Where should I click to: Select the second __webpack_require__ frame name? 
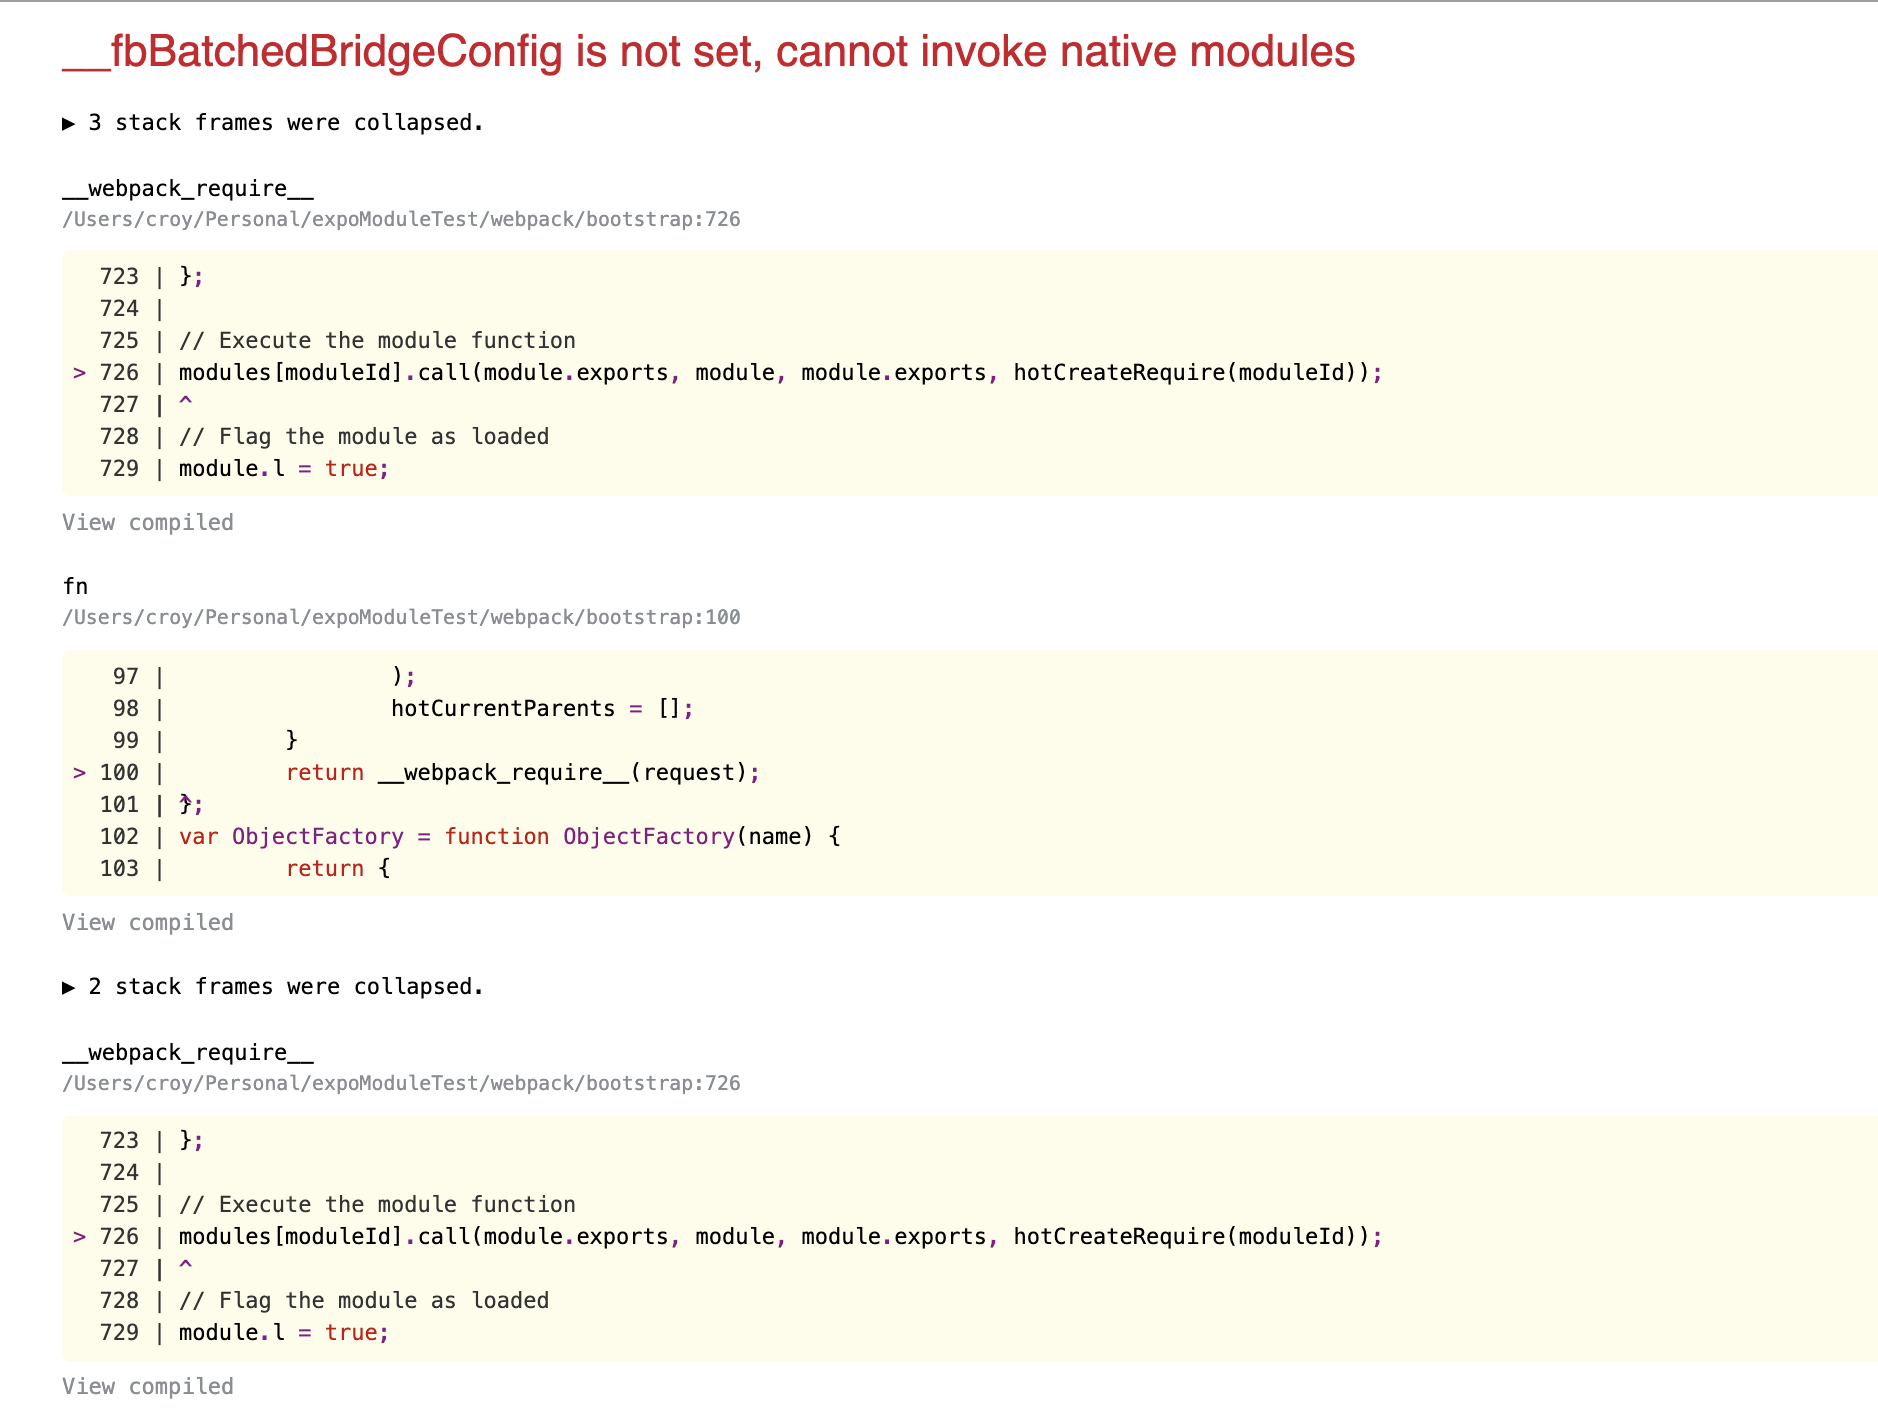coord(187,1051)
